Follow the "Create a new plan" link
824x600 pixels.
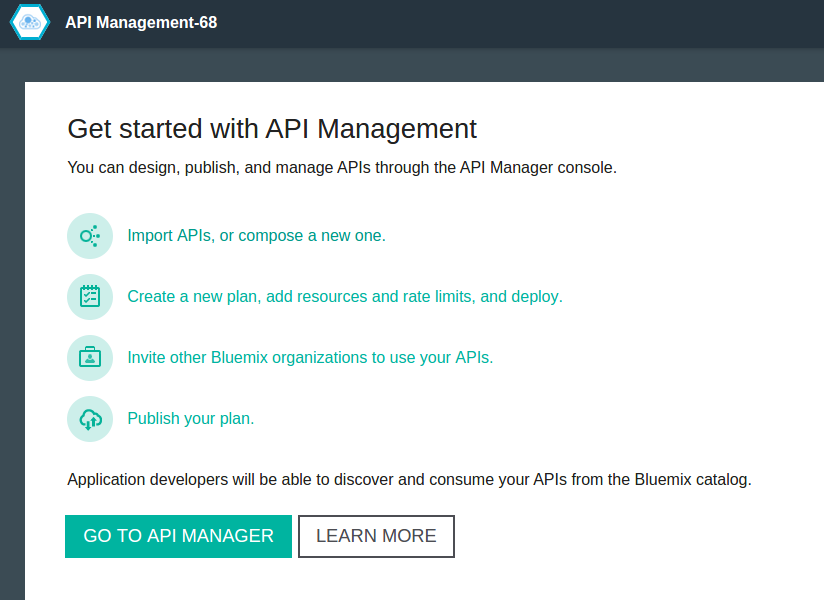(x=344, y=296)
